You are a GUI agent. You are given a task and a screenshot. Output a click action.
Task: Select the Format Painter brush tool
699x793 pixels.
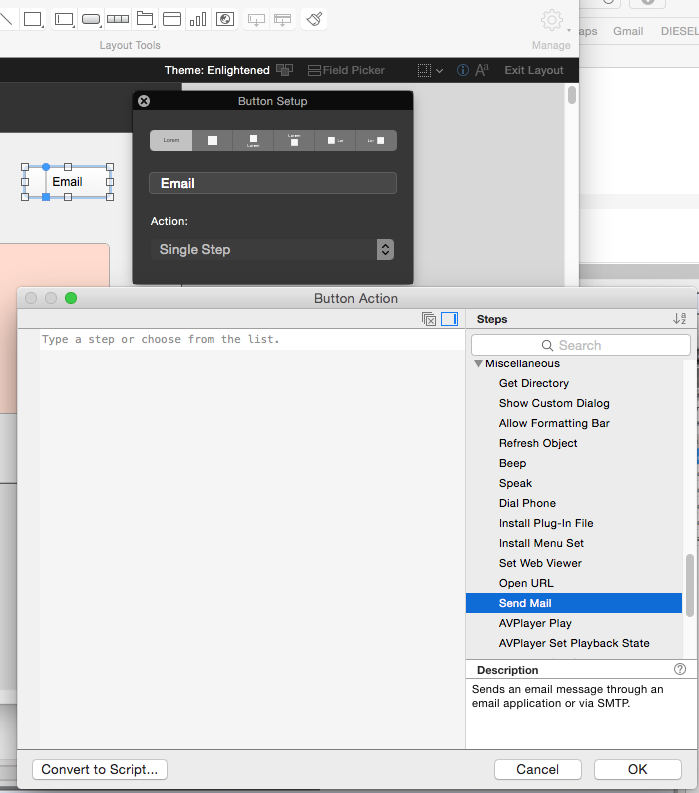(x=314, y=20)
